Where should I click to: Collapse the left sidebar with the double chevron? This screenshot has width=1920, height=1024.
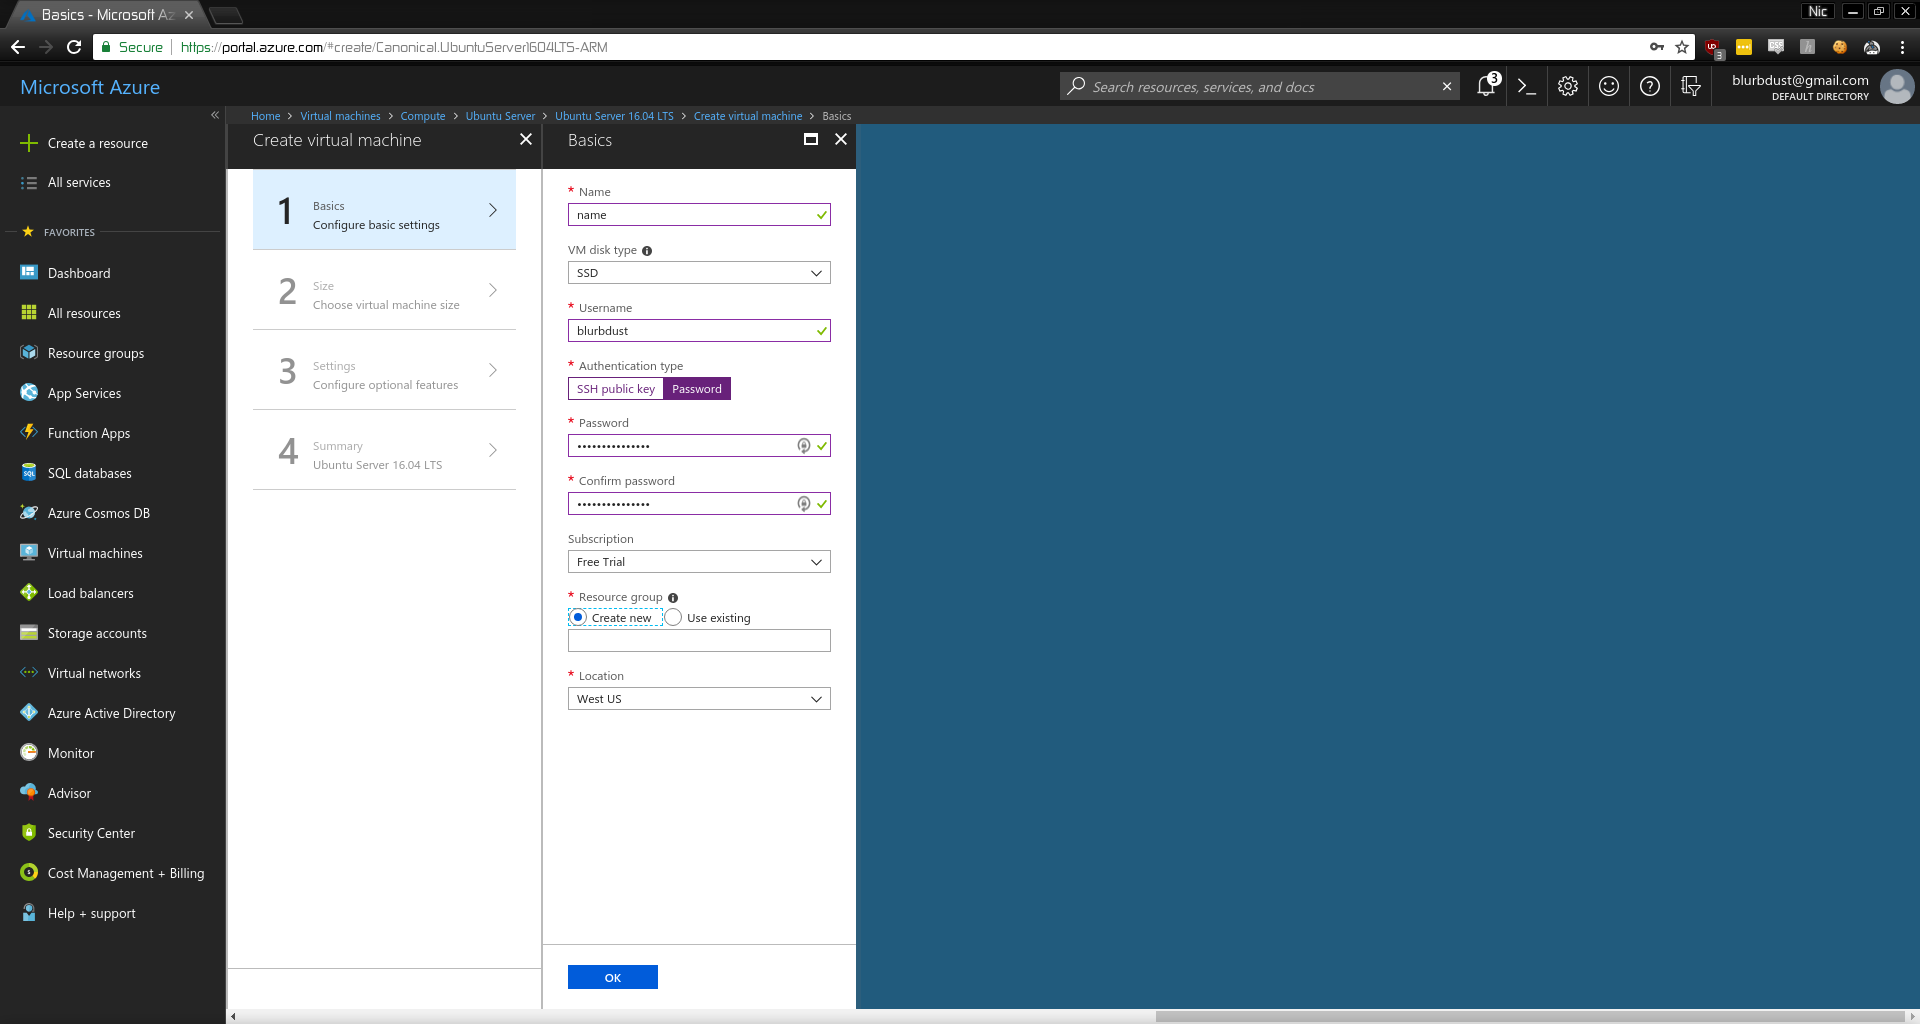[215, 115]
